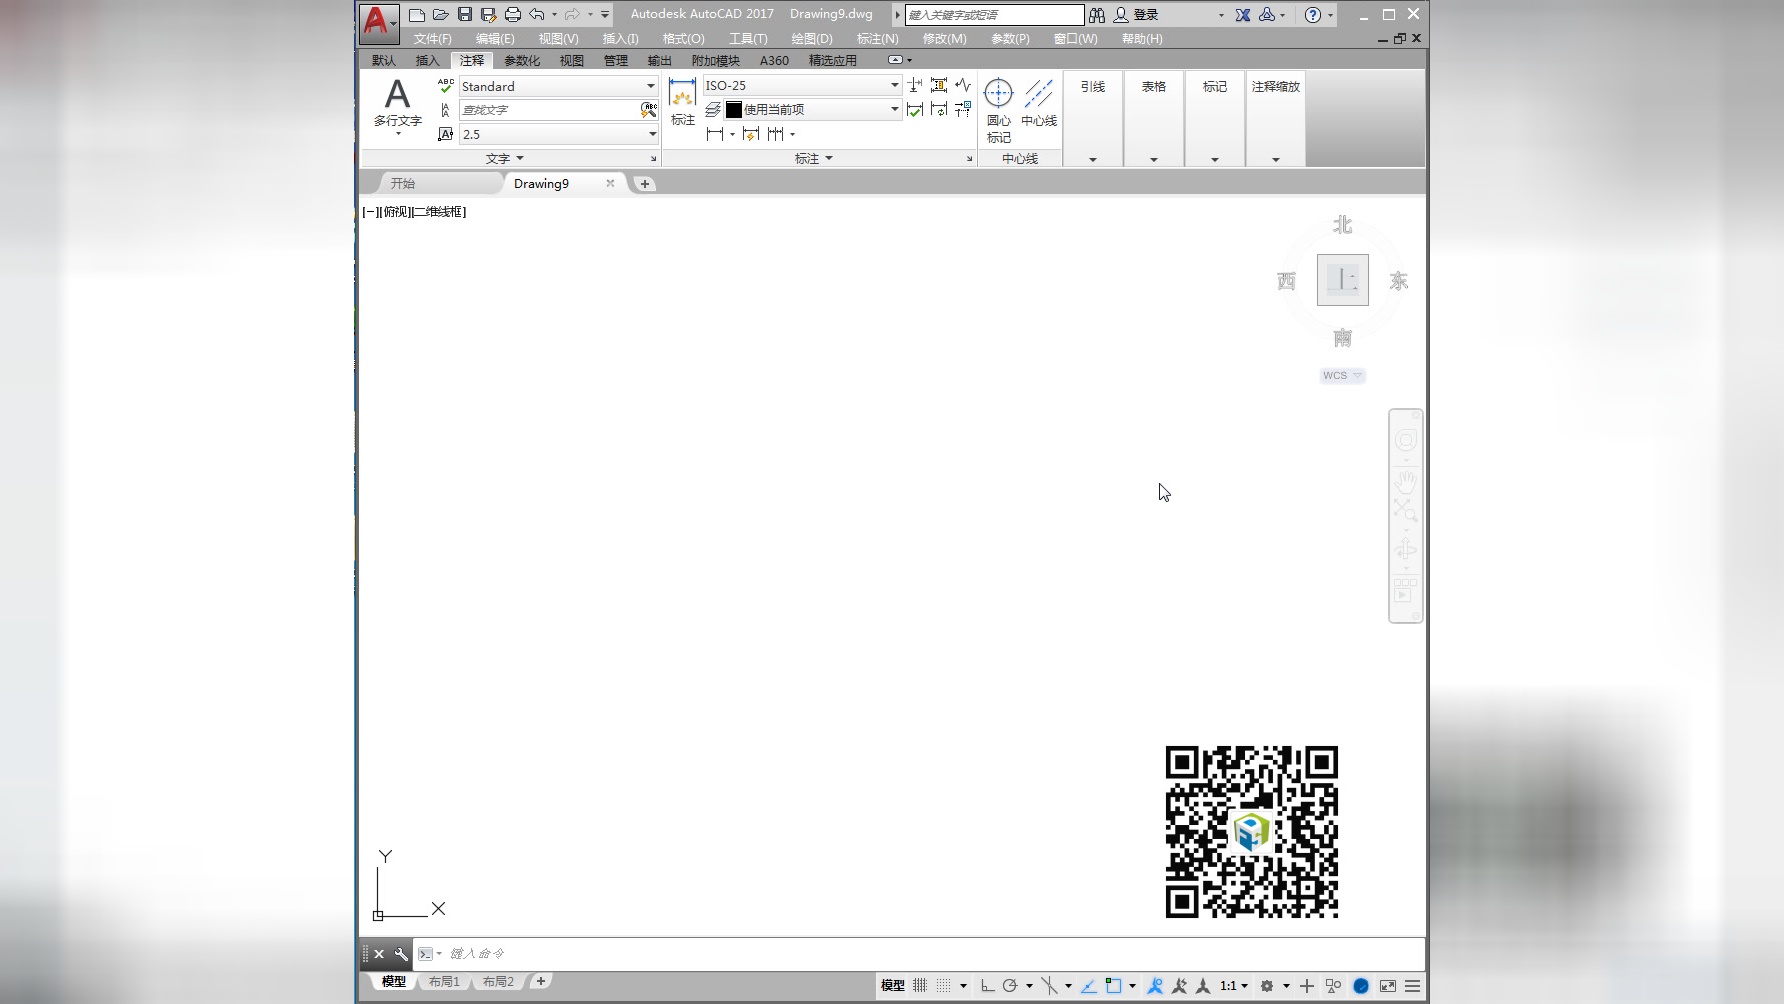Click the pan hand icon in navigation bar

[x=1406, y=481]
